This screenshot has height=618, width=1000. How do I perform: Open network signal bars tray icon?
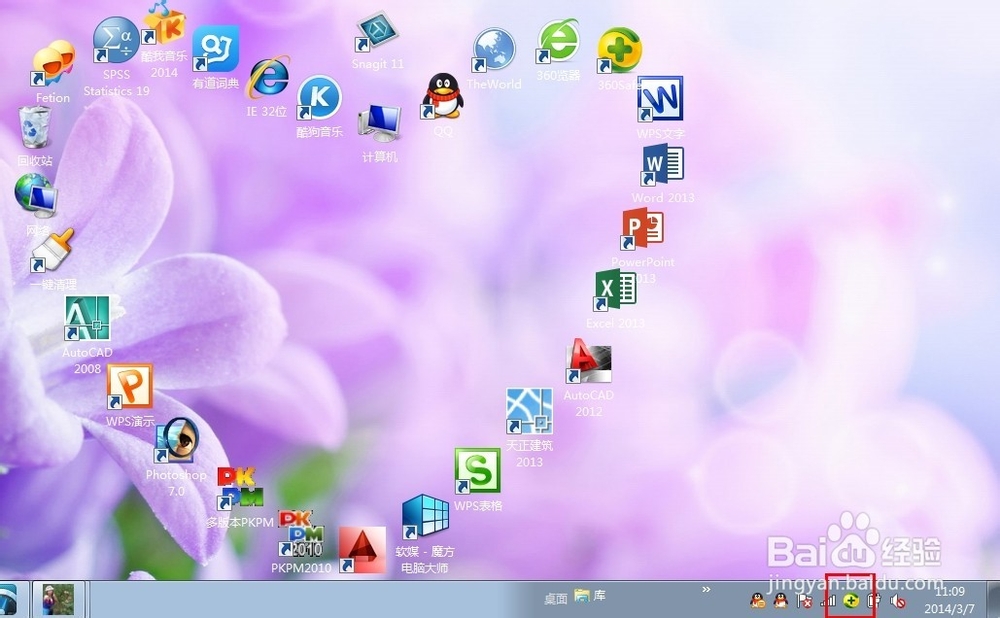pos(828,600)
